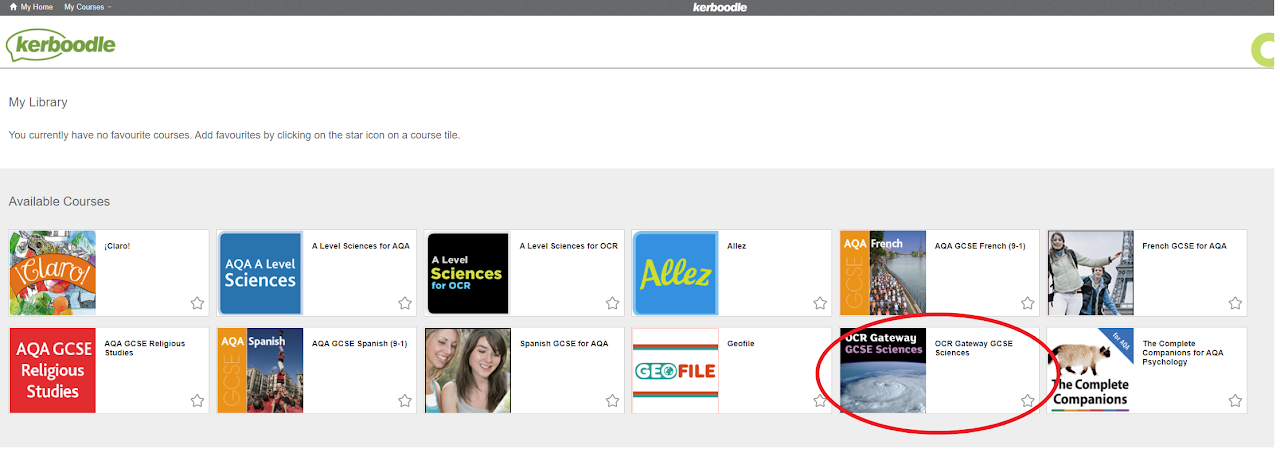The width and height of the screenshot is (1280, 466).
Task: Click the A Level Sciences for OCR title
Action: coord(569,246)
